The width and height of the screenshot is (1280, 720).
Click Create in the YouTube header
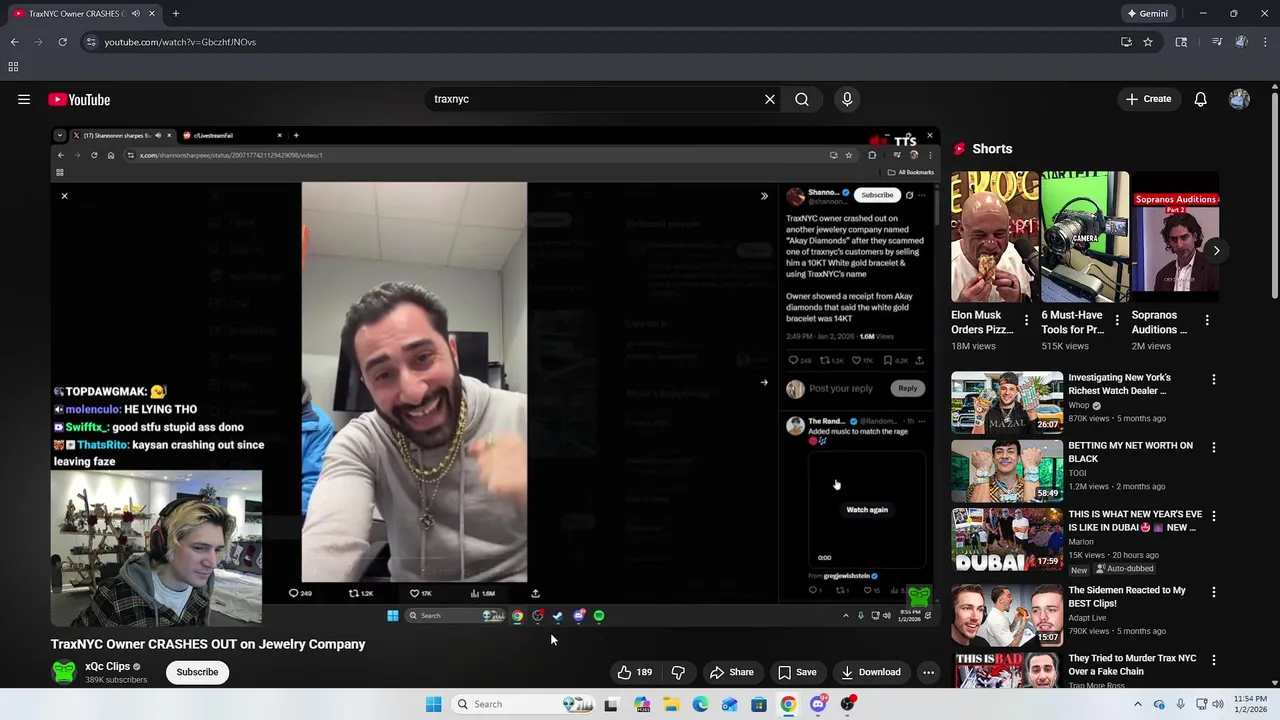click(x=1148, y=99)
